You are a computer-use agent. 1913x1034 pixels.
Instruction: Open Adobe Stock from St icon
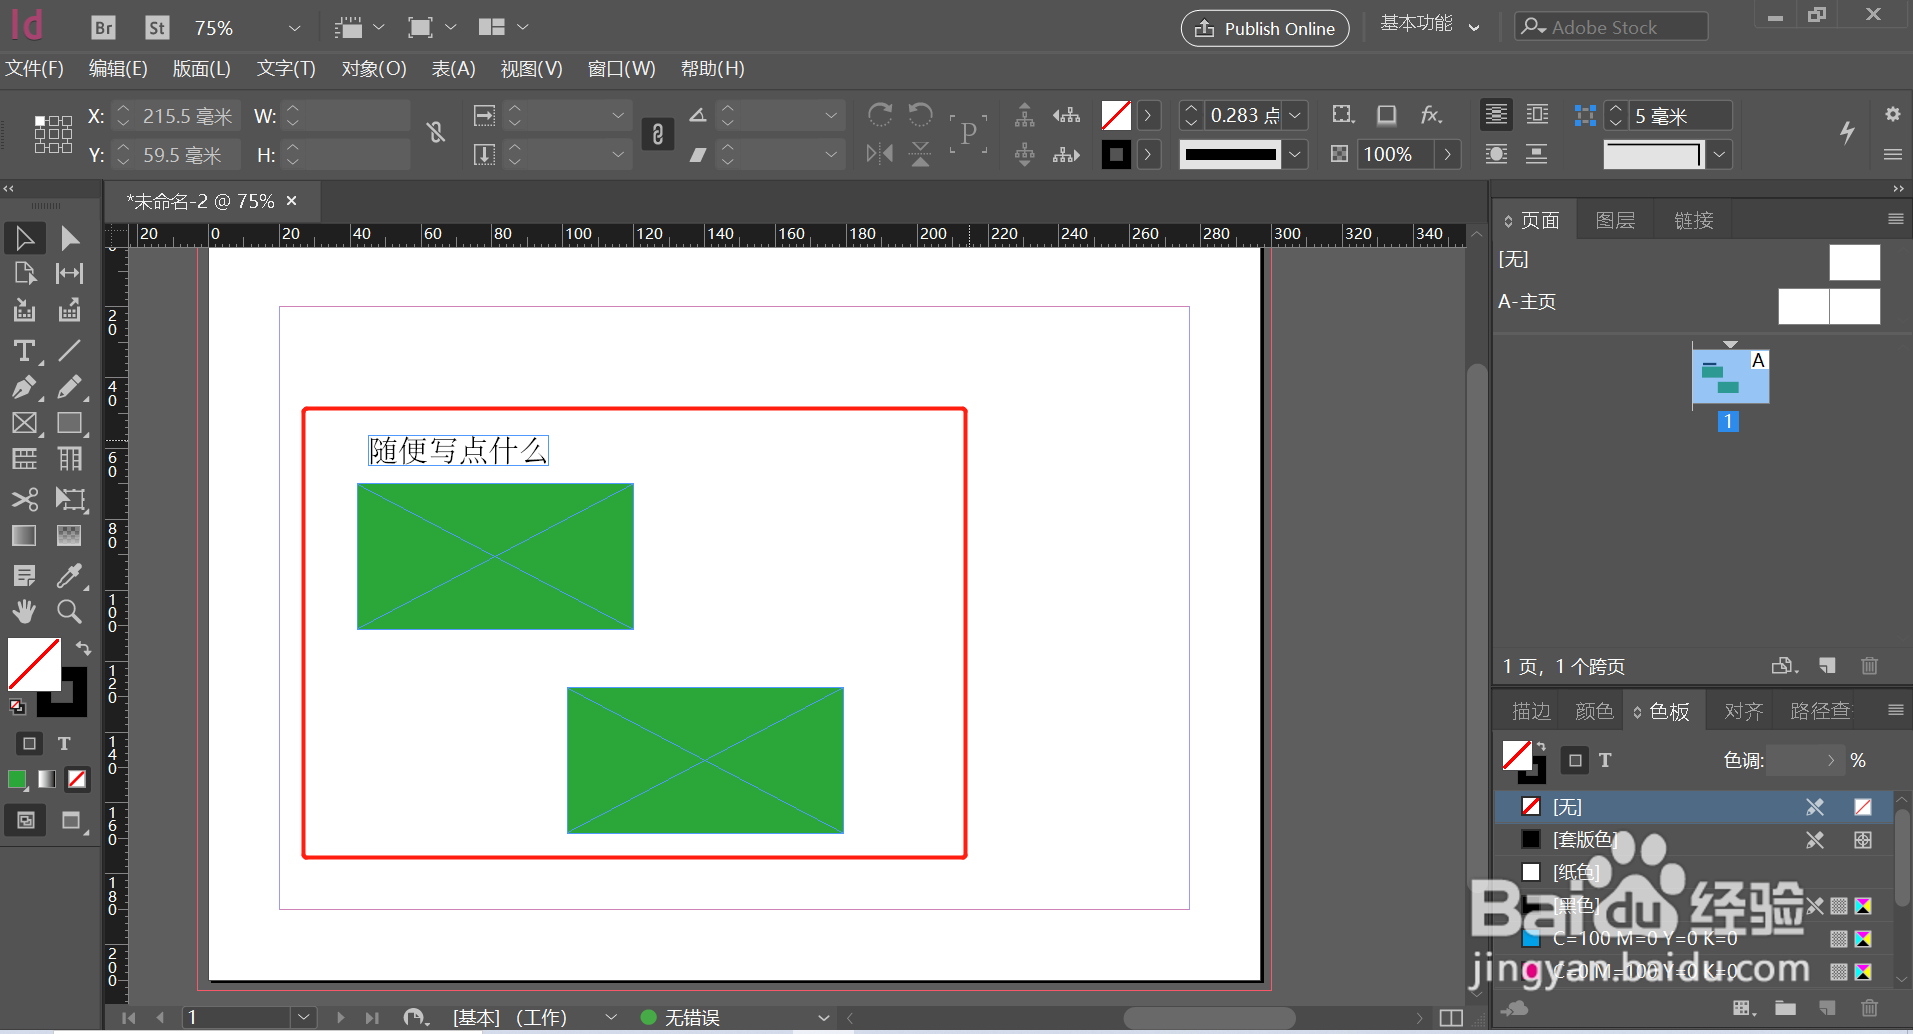tap(157, 28)
